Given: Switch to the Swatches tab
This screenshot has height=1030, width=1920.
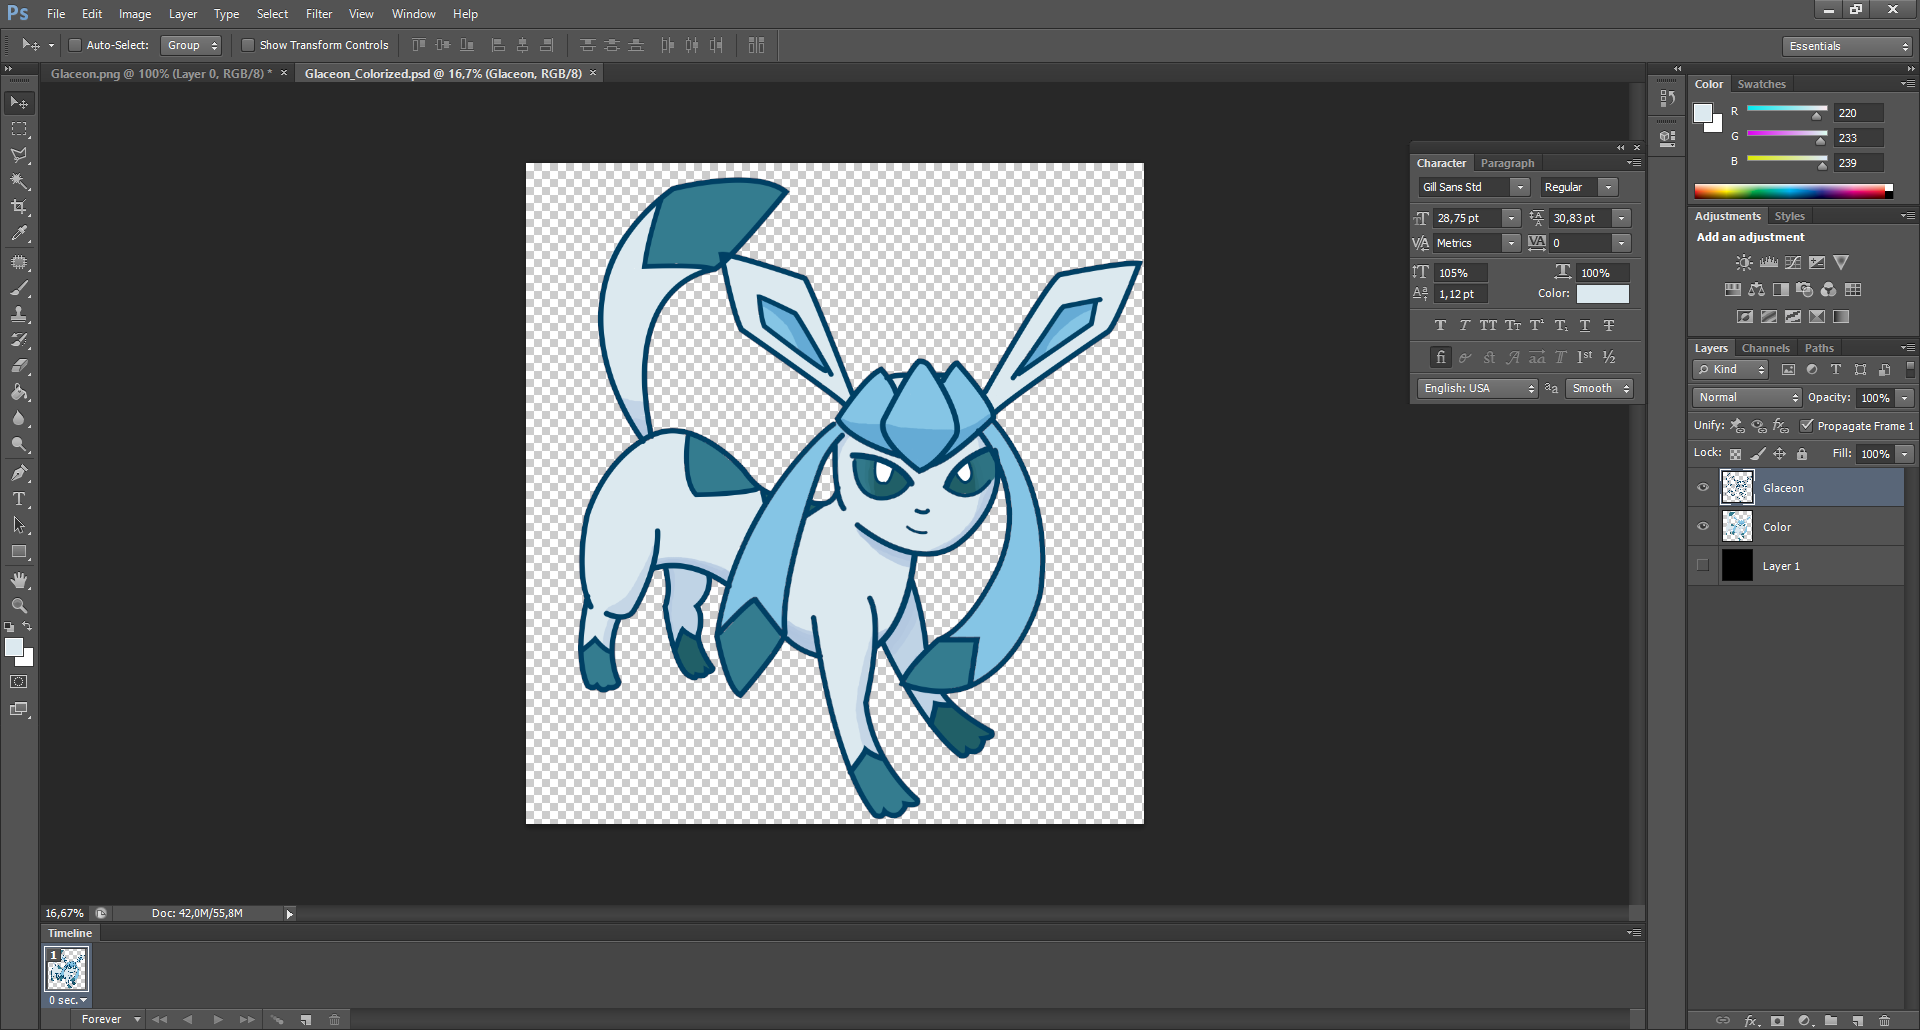Looking at the screenshot, I should point(1761,84).
